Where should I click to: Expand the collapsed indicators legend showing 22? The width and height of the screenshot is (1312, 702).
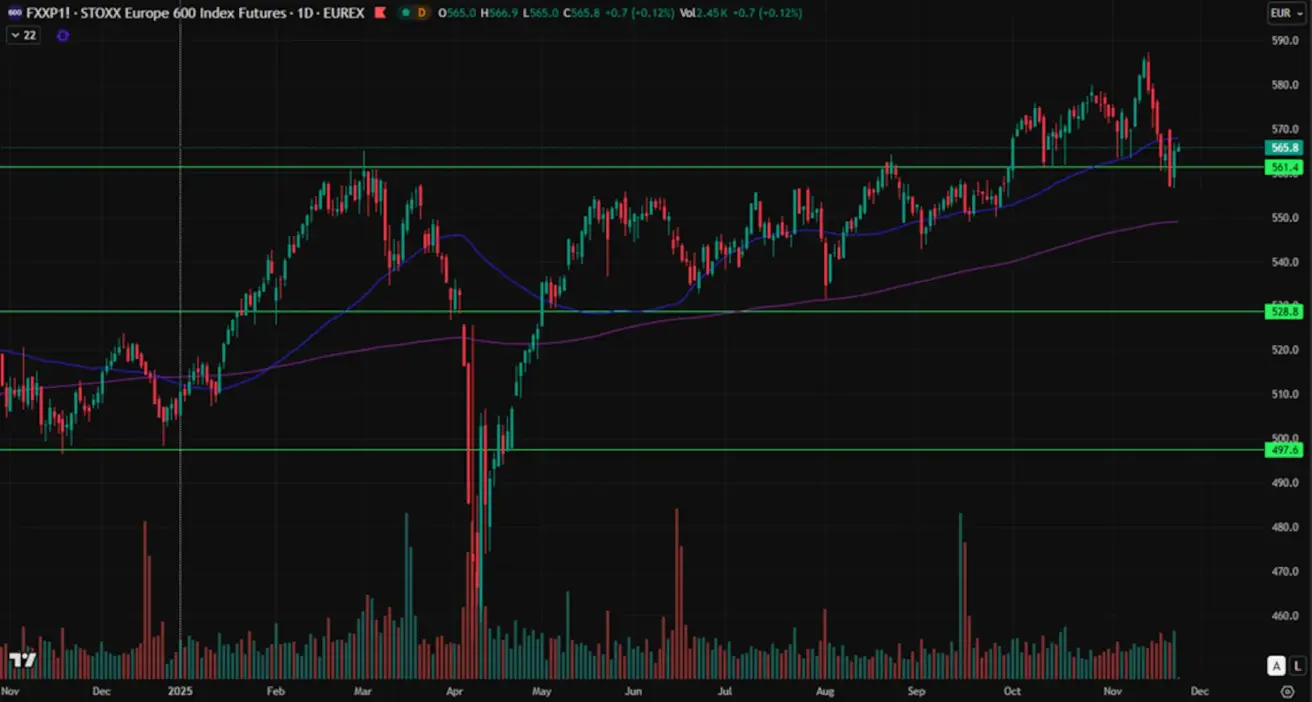coord(23,35)
